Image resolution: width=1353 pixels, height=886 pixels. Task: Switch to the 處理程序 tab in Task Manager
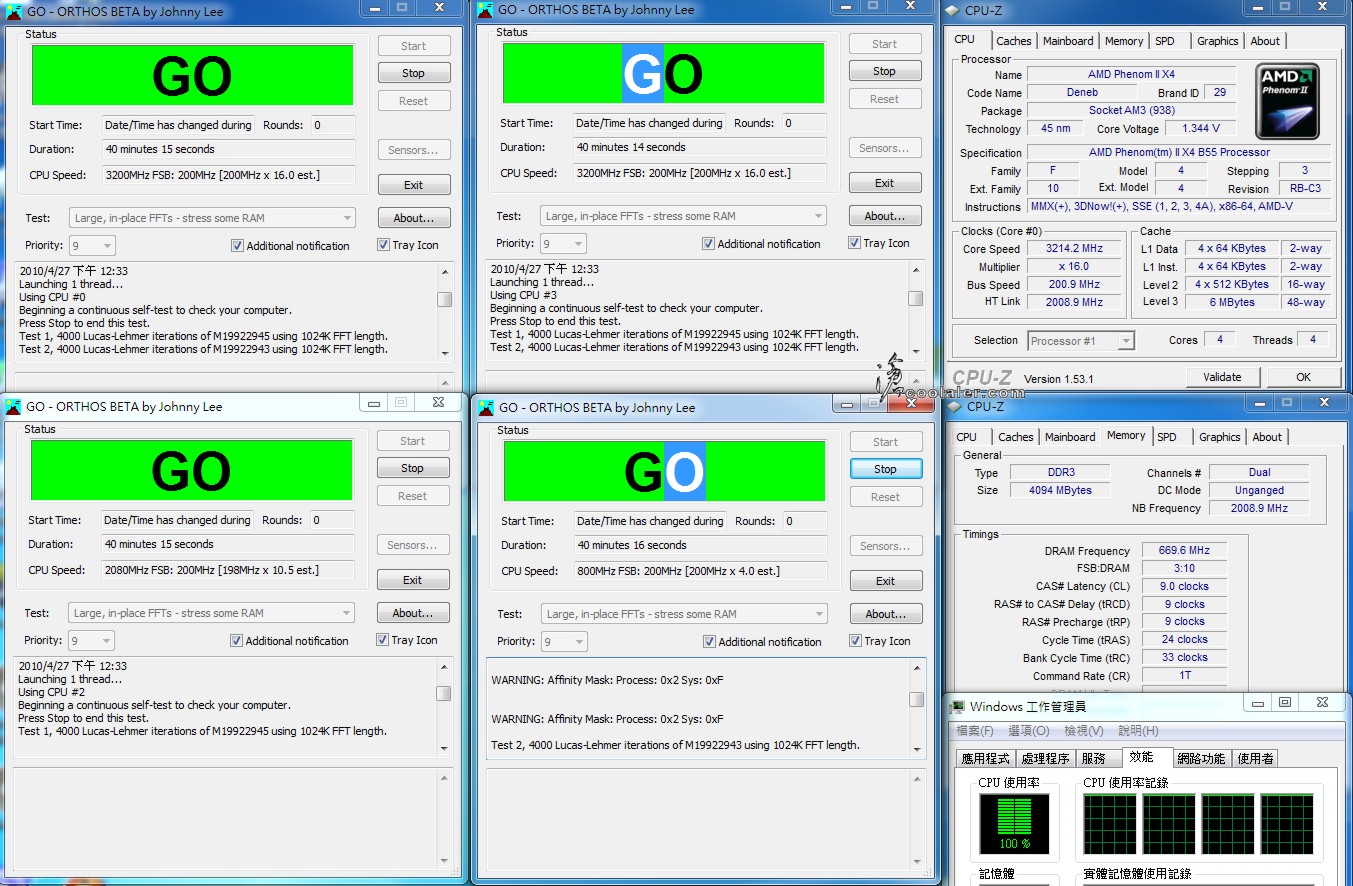click(1045, 759)
